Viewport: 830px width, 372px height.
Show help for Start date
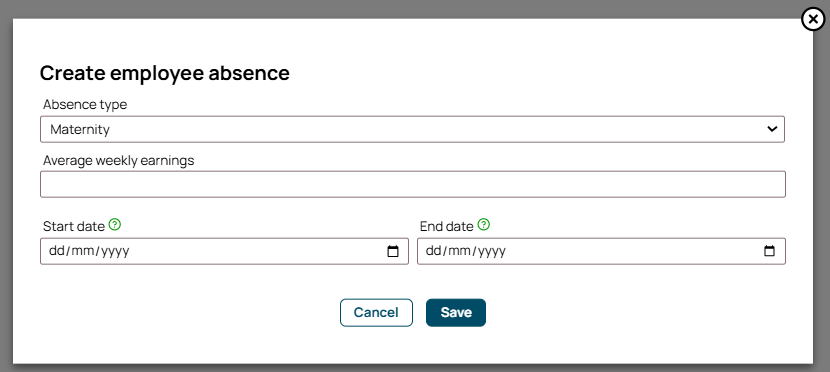click(115, 225)
